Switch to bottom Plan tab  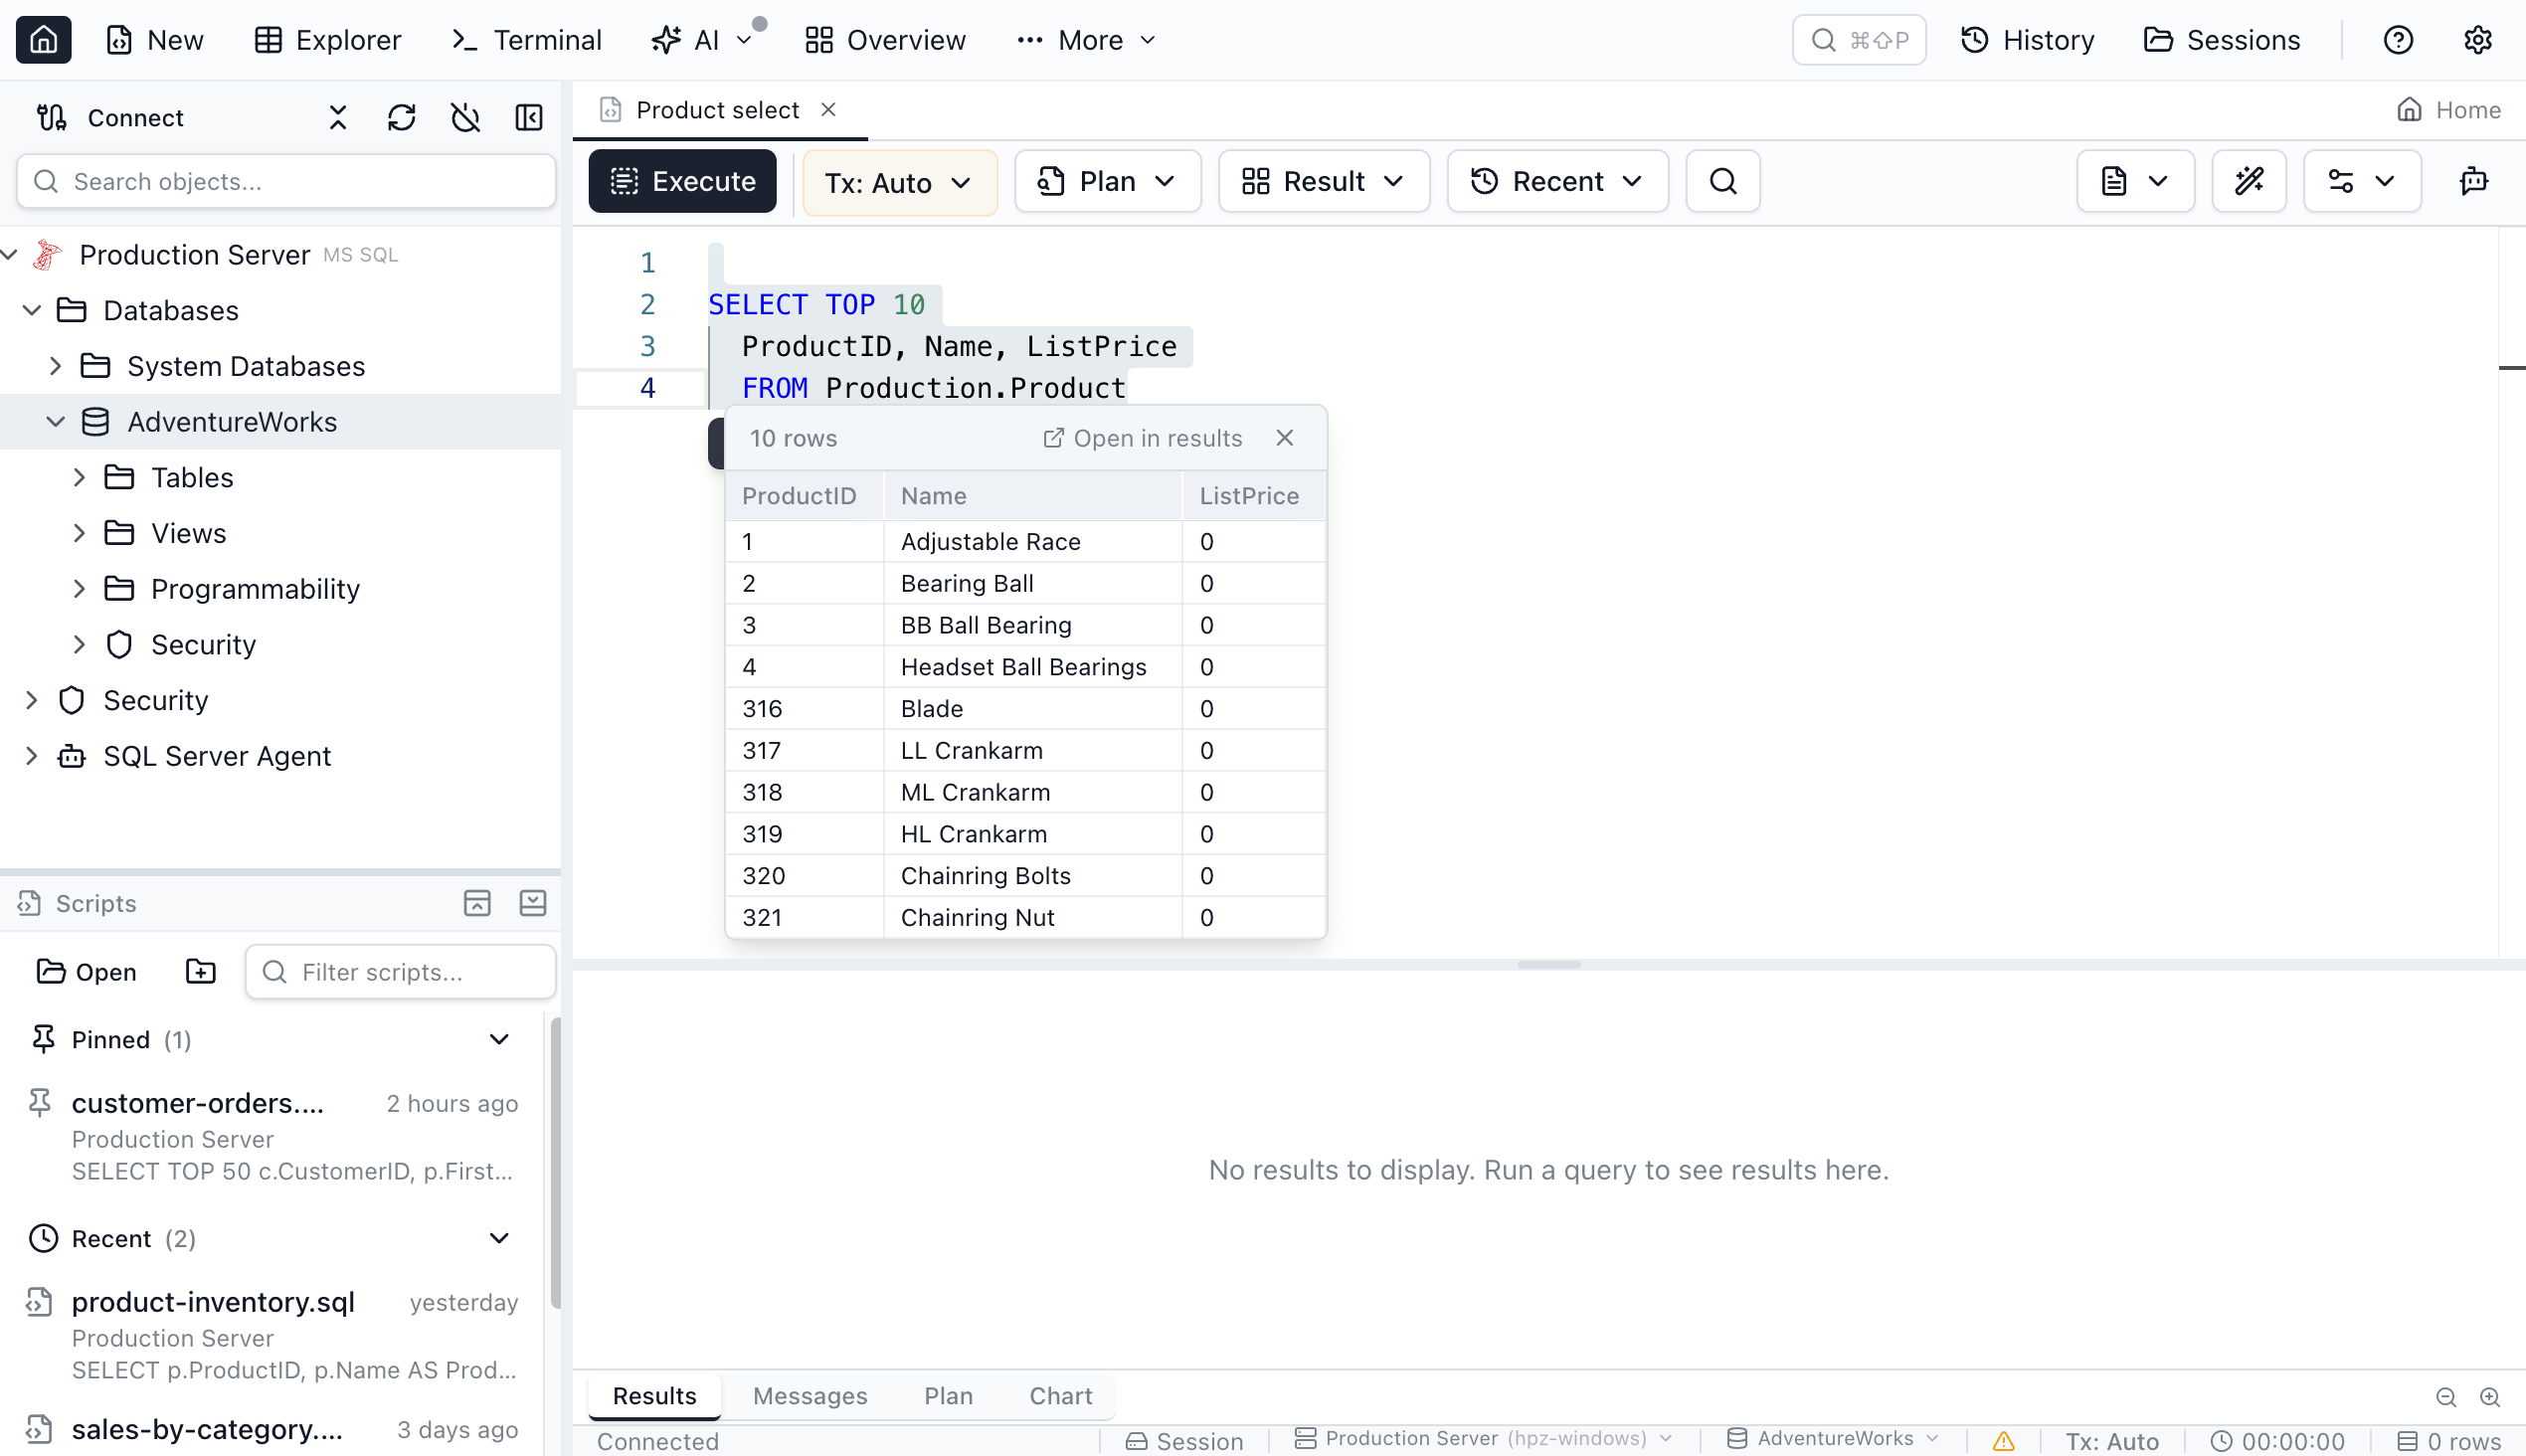948,1396
